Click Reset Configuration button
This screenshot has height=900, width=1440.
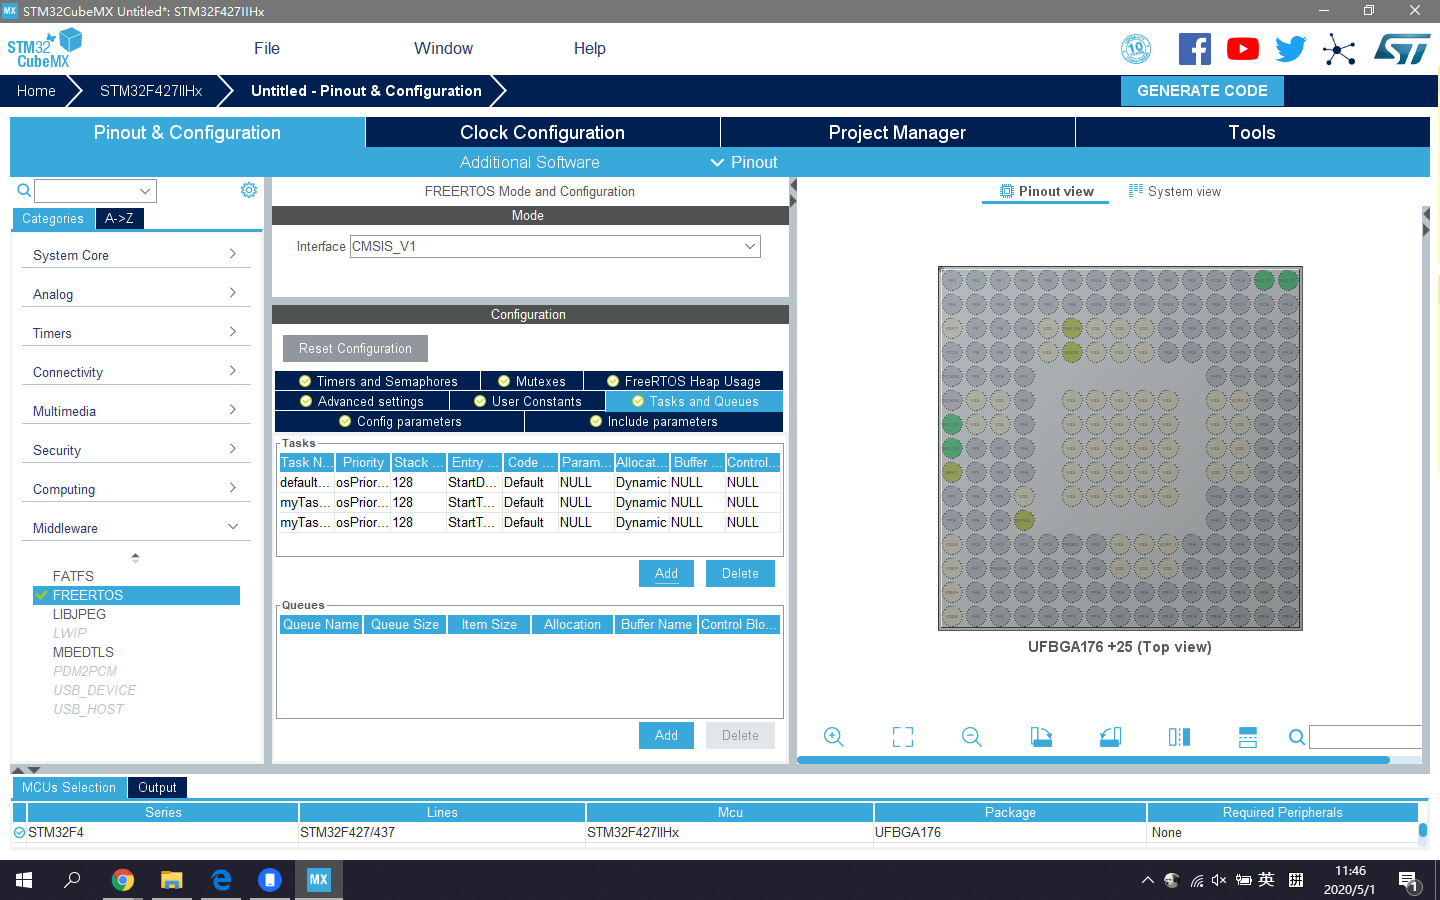355,348
